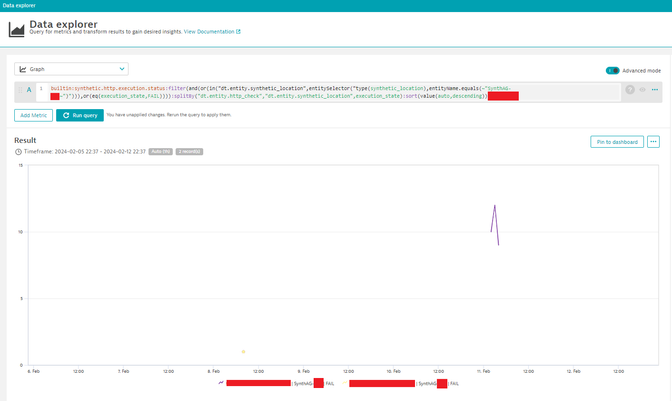
Task: Click into the metric query code editor
Action: [x=300, y=92]
